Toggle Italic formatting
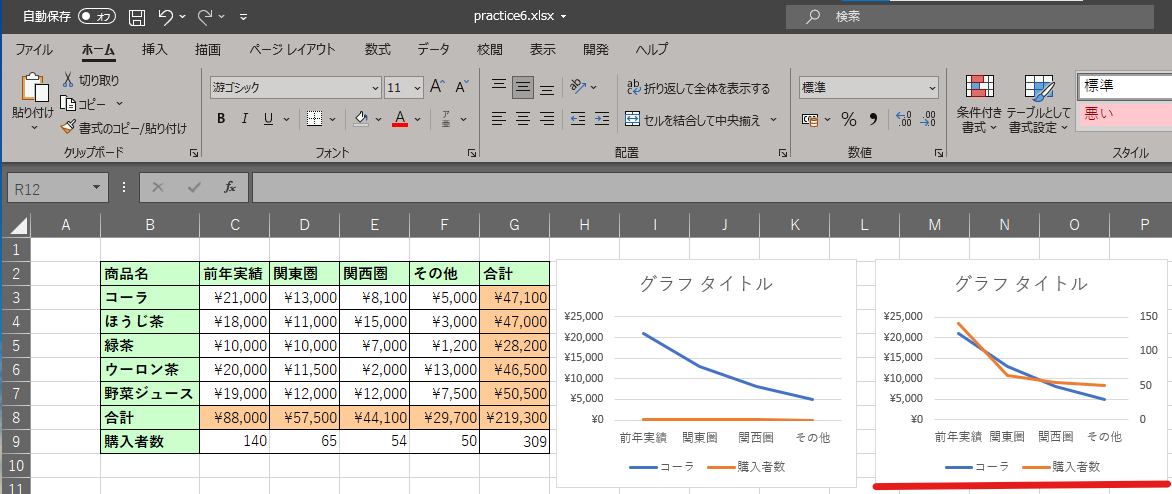Screen dimensions: 1172x494 click(x=244, y=118)
